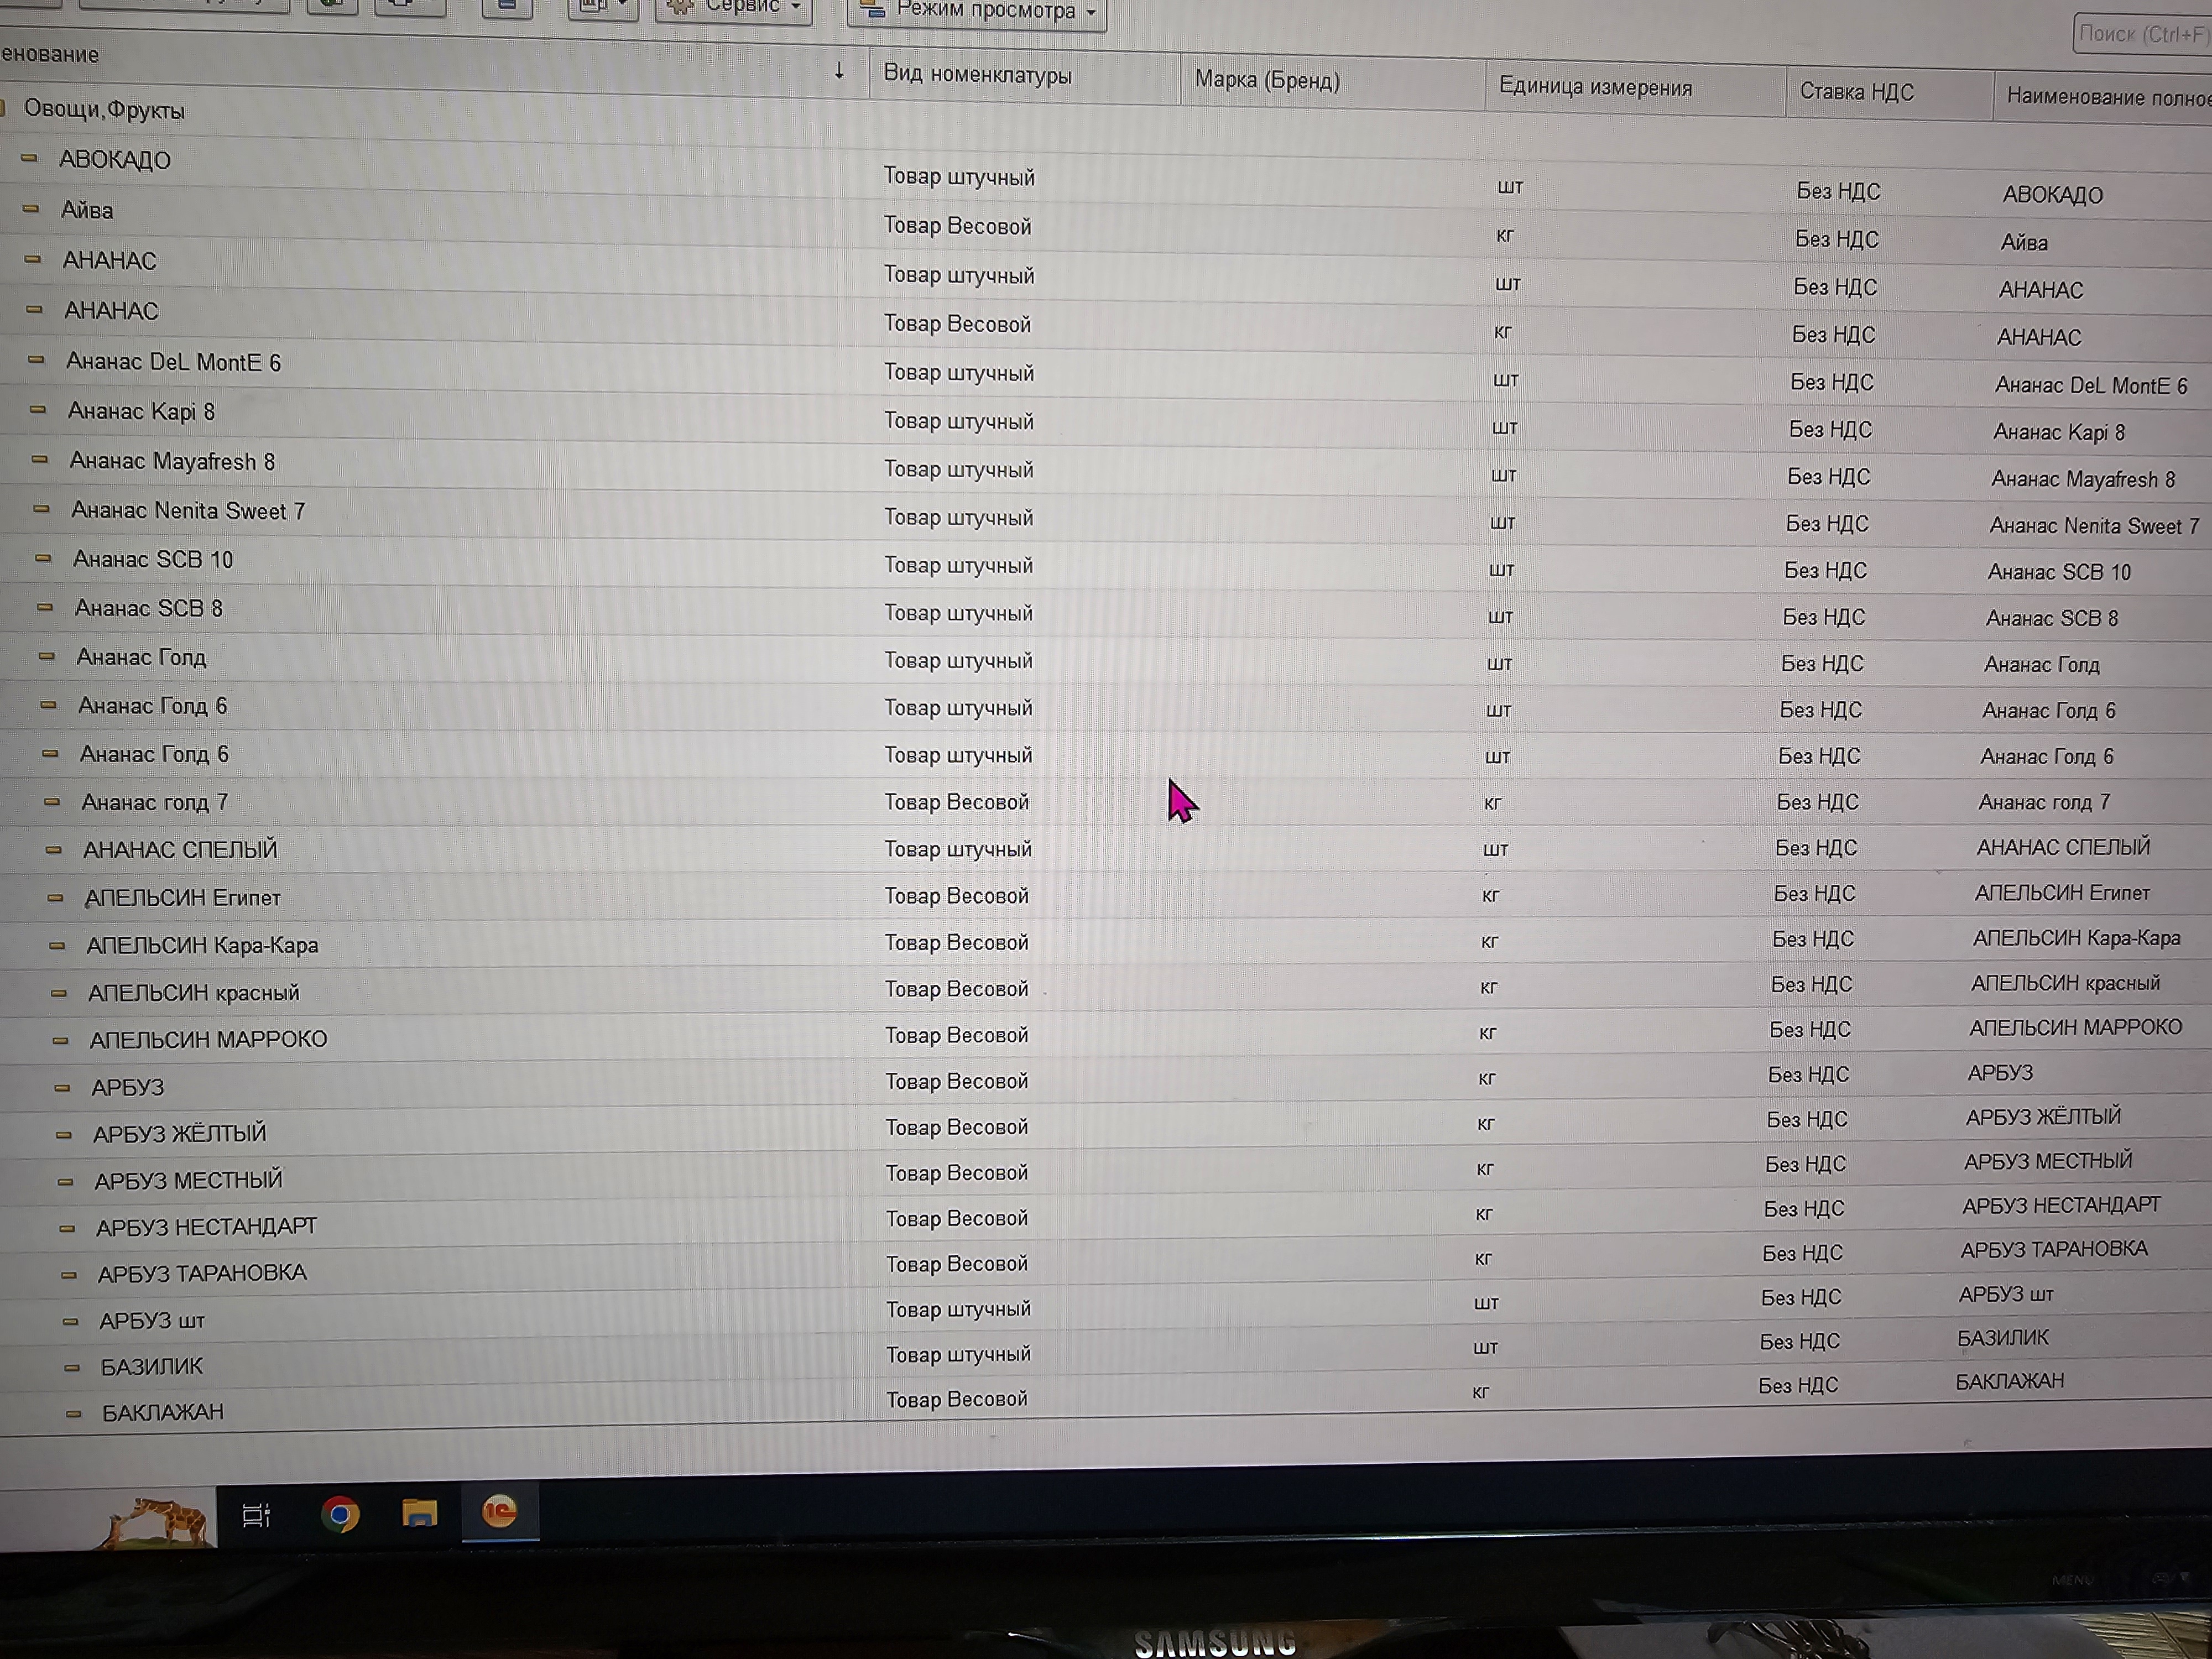Click Без НДС in the Ананас Голд row

1822,663
